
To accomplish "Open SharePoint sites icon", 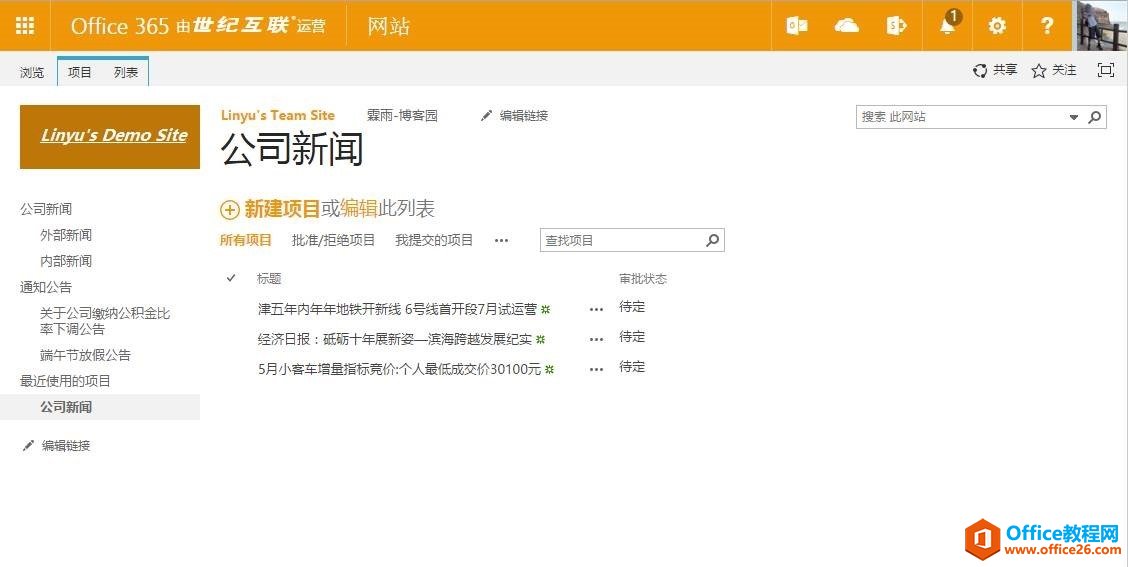I will [896, 26].
